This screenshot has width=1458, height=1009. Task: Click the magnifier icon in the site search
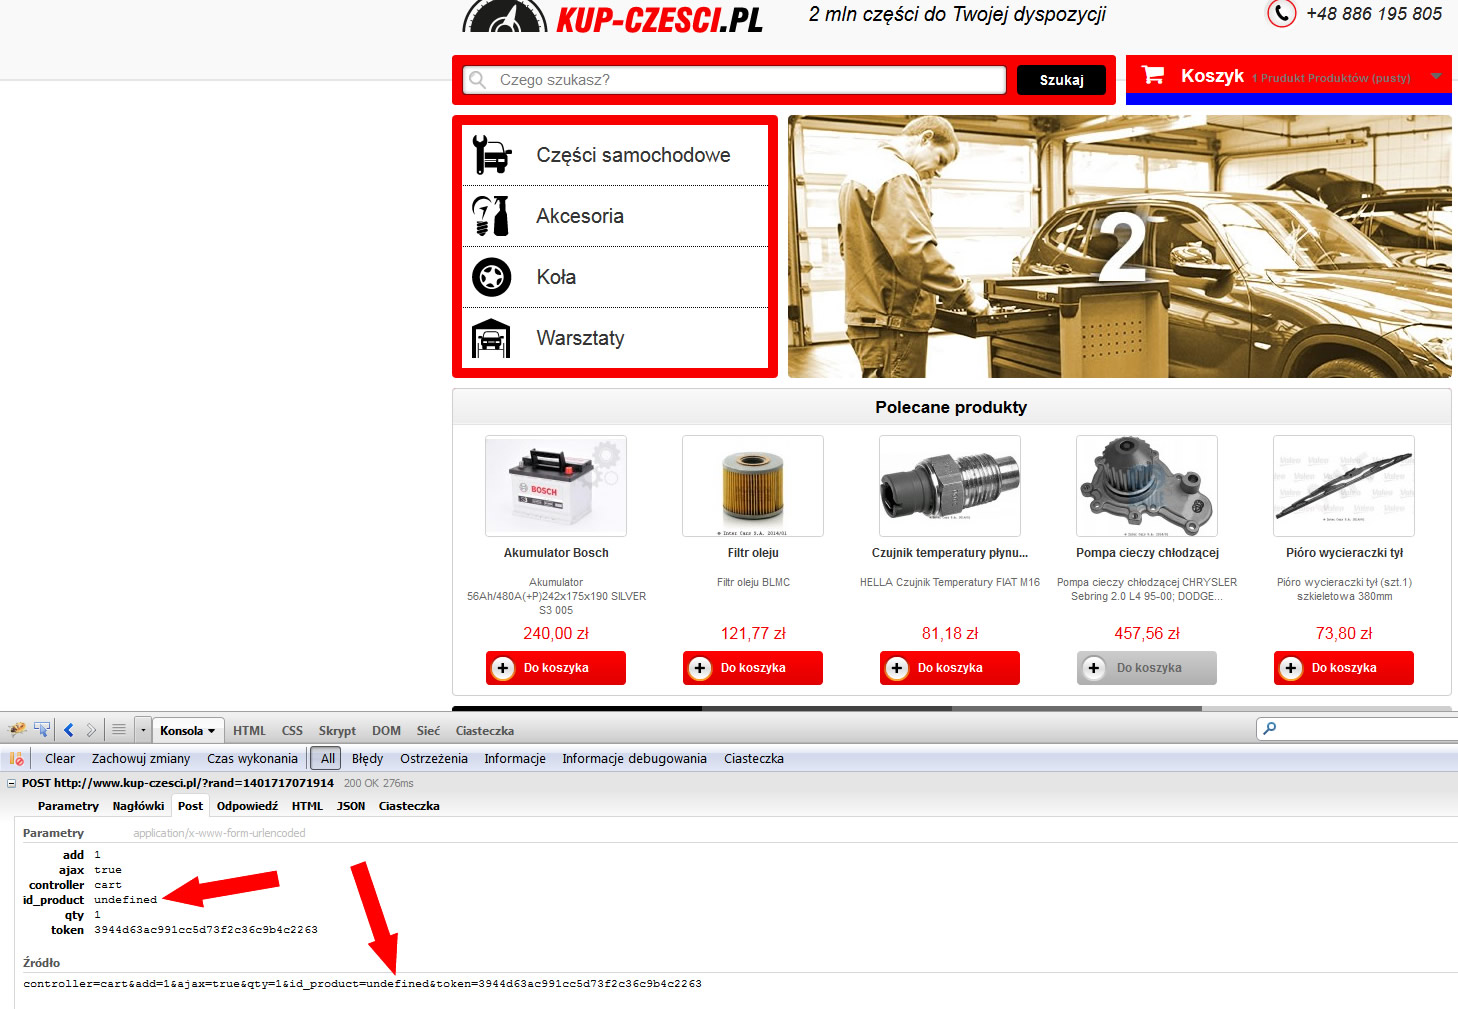point(478,80)
